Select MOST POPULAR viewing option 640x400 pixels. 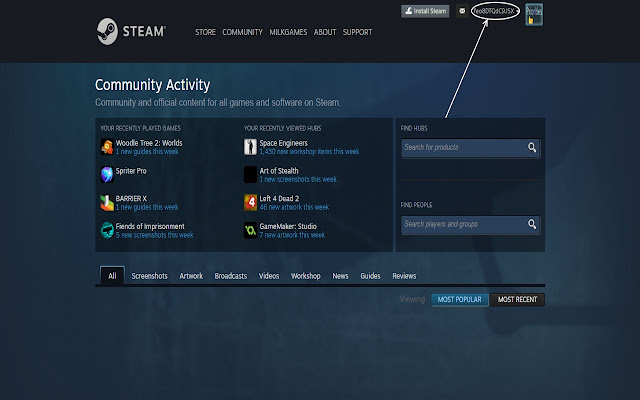pyautogui.click(x=460, y=300)
